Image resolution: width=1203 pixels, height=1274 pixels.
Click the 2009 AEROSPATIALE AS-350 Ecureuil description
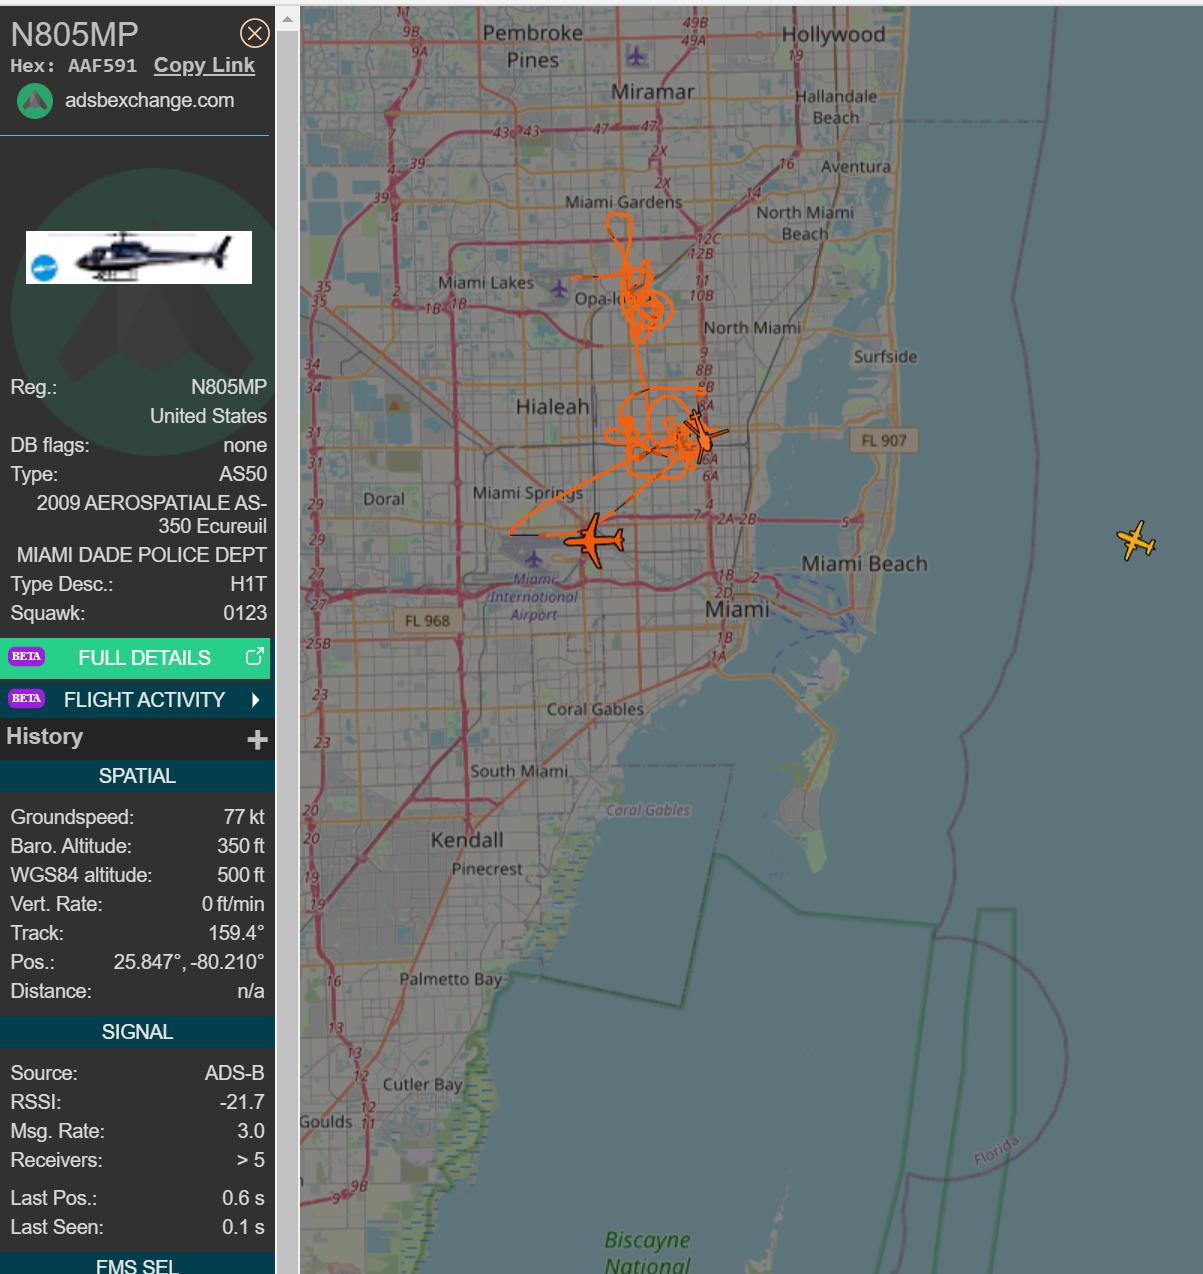point(152,514)
